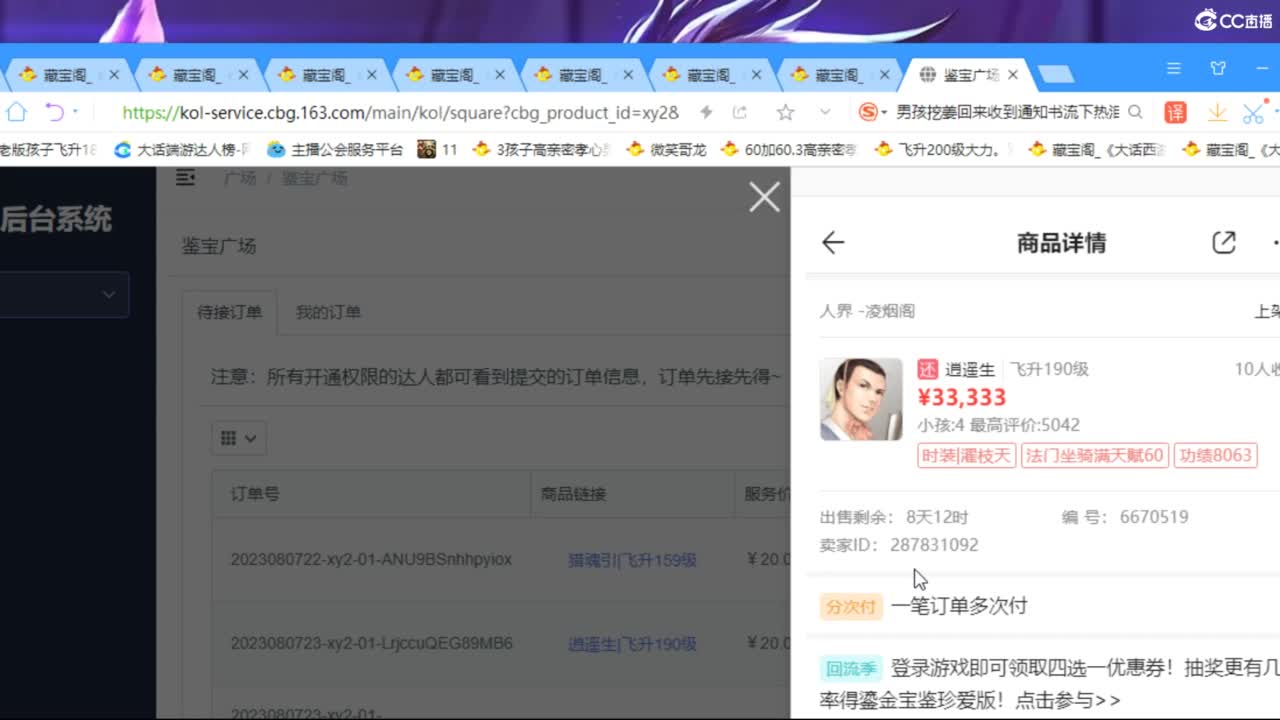Open bookmark 60加60.3高亲密孝
The image size is (1280, 720).
point(789,150)
